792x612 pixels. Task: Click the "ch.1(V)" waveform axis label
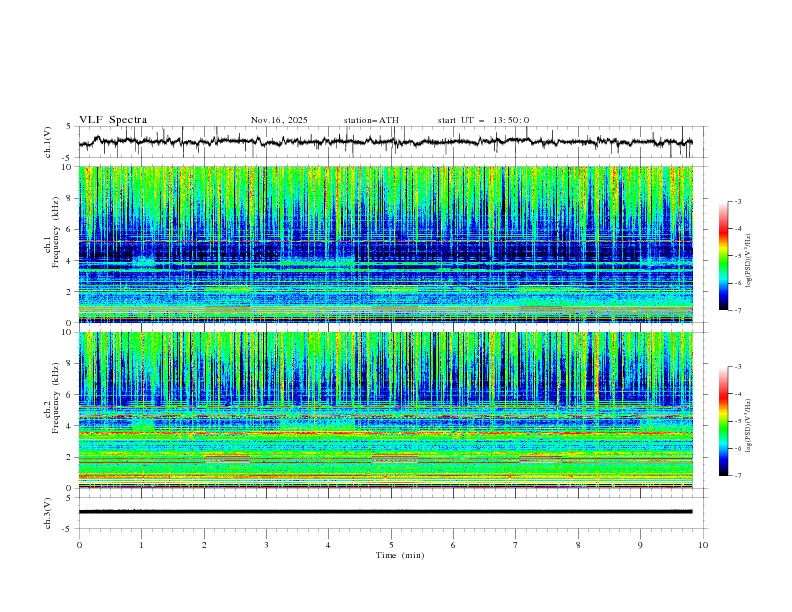[x=48, y=142]
